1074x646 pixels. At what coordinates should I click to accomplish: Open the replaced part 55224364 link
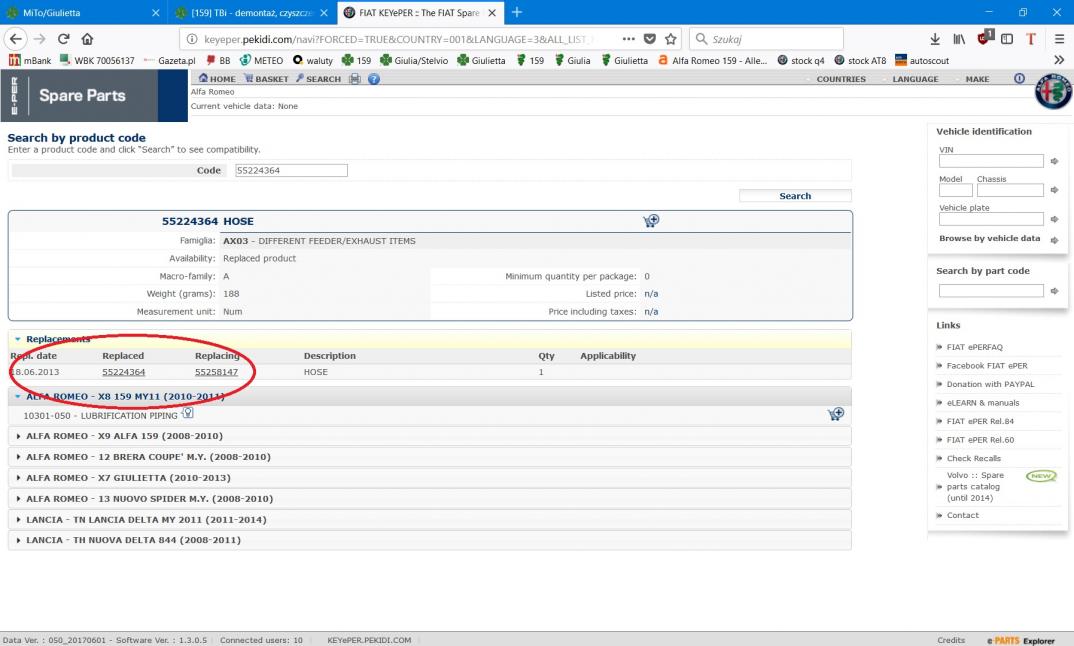[x=123, y=372]
